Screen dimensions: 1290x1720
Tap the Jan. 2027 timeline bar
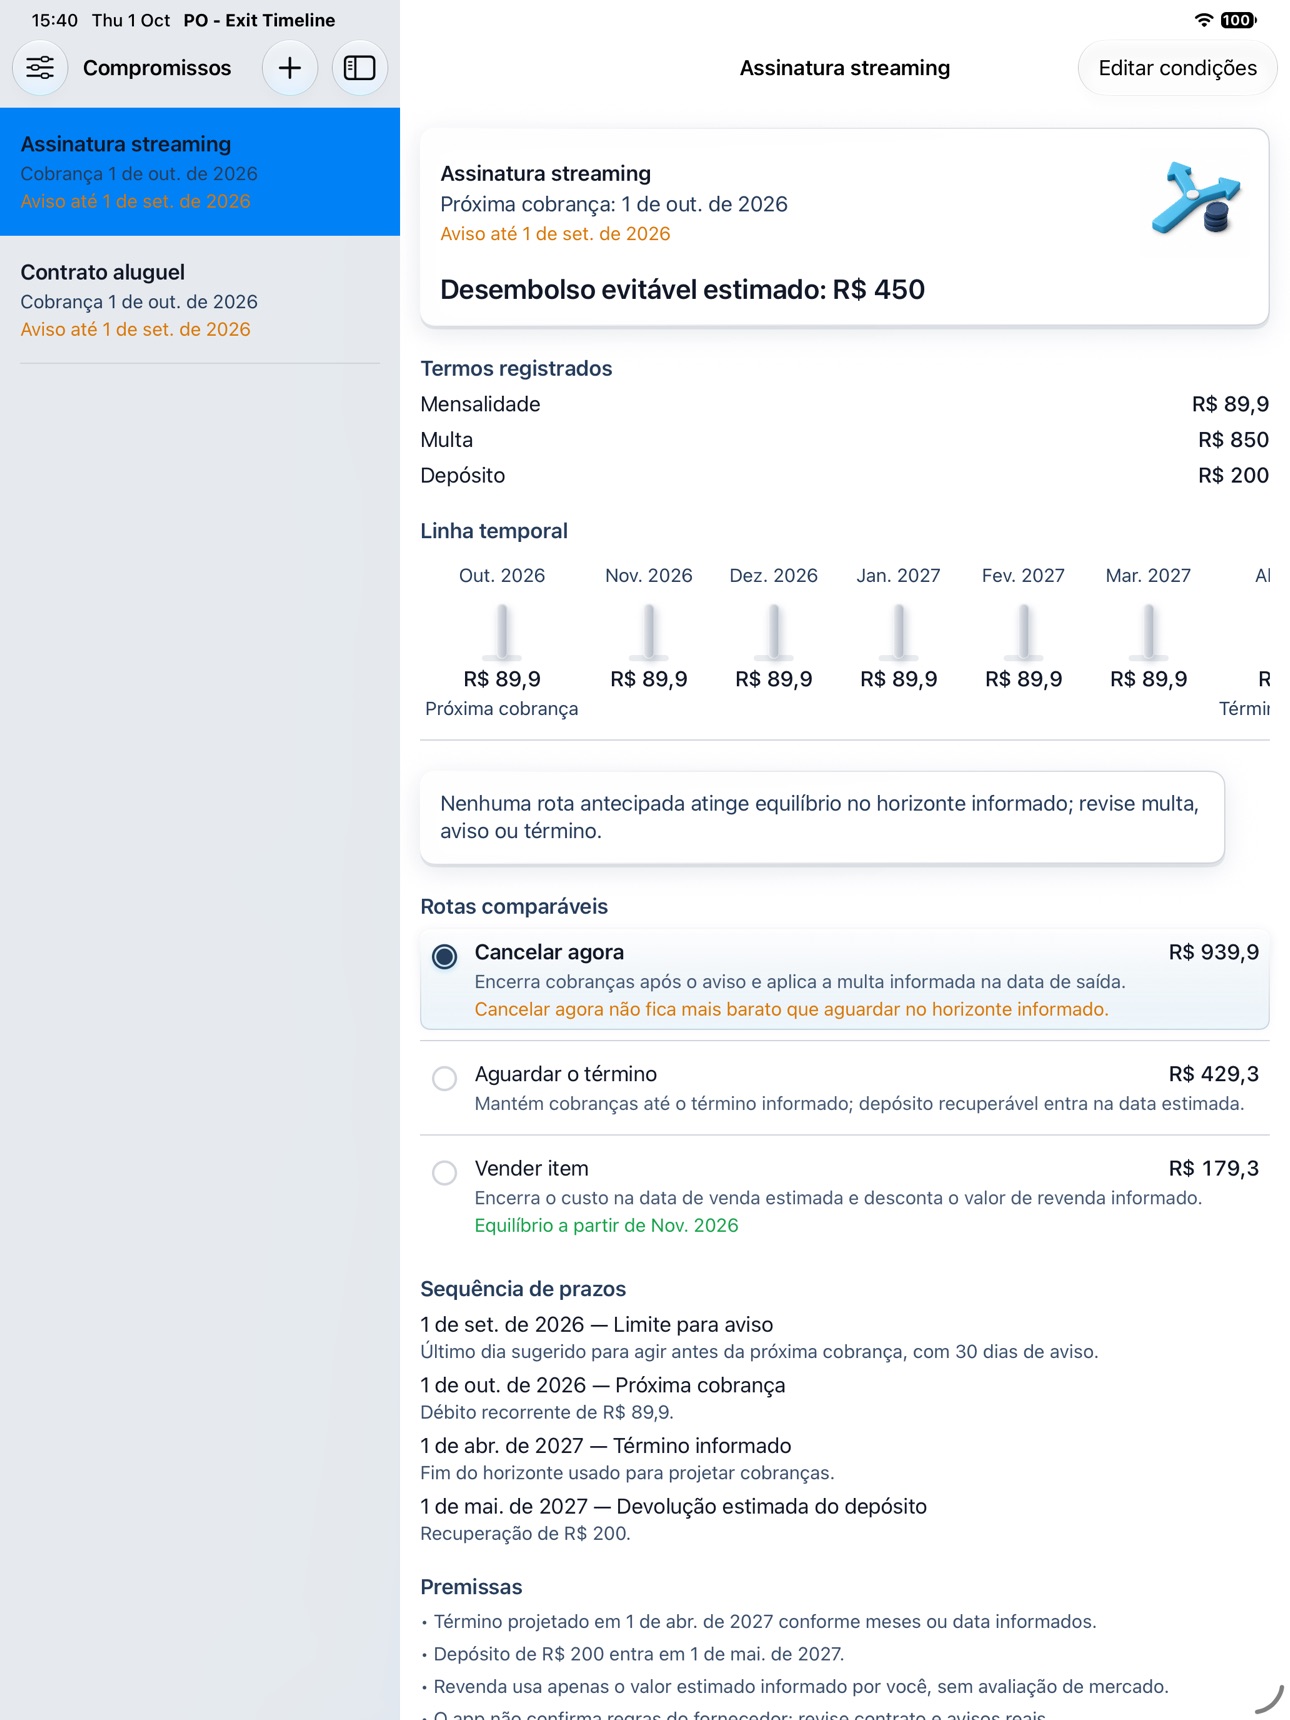click(899, 632)
